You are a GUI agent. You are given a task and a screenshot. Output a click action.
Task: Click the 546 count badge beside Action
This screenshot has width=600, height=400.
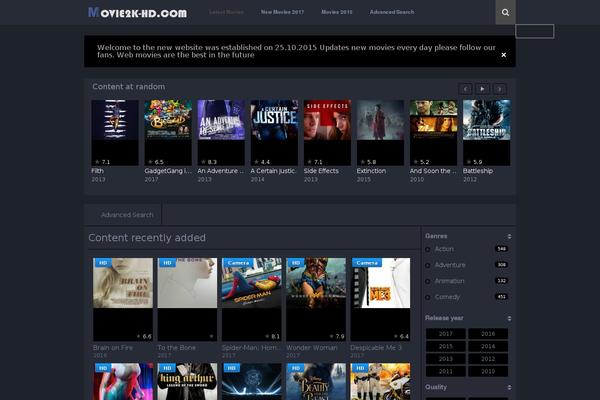(x=501, y=249)
